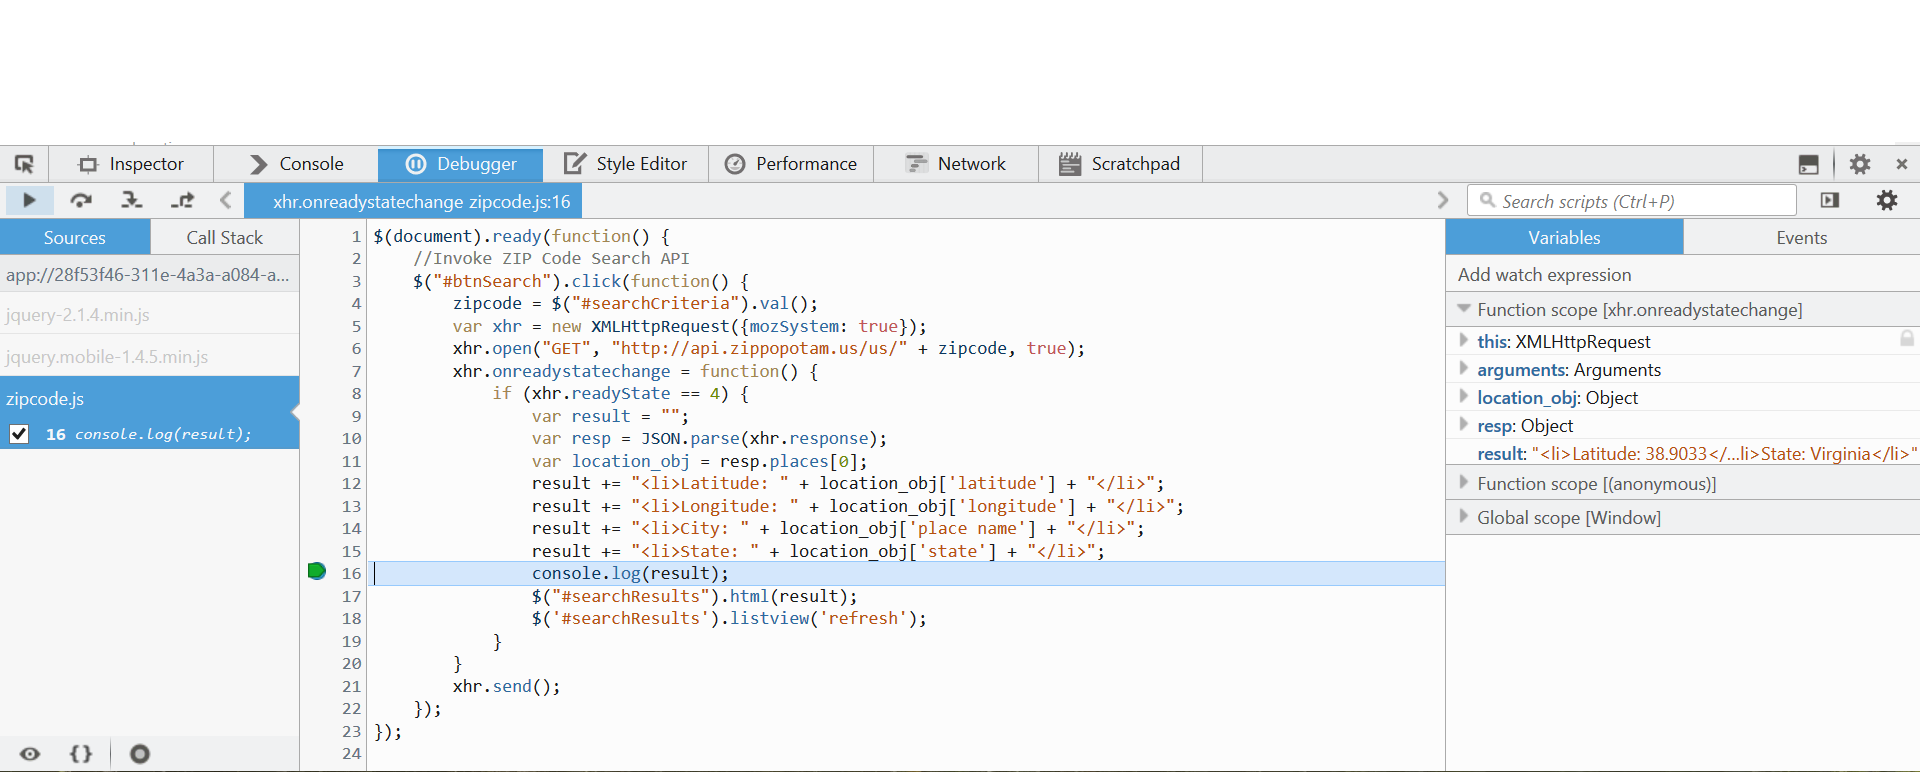Select jquery.mobile-1.4.5.min.js source
The image size is (1920, 772).
(x=149, y=357)
